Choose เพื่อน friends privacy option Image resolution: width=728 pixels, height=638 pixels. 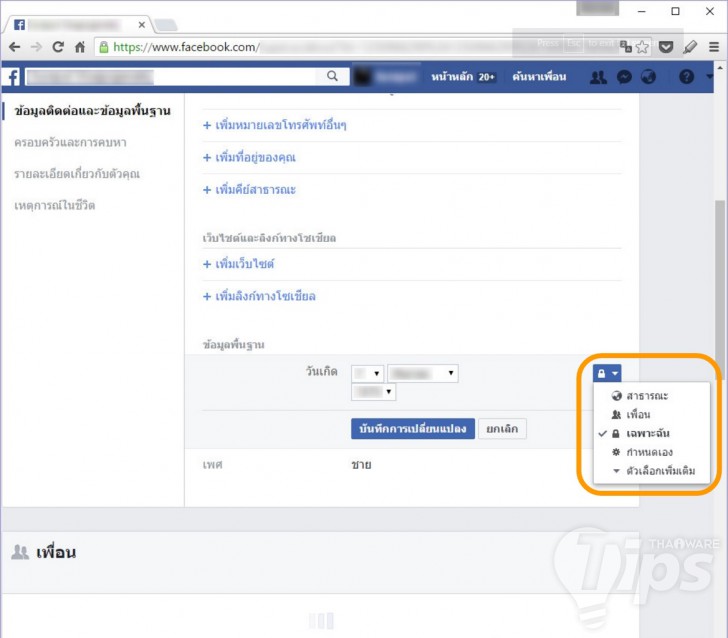(x=638, y=415)
